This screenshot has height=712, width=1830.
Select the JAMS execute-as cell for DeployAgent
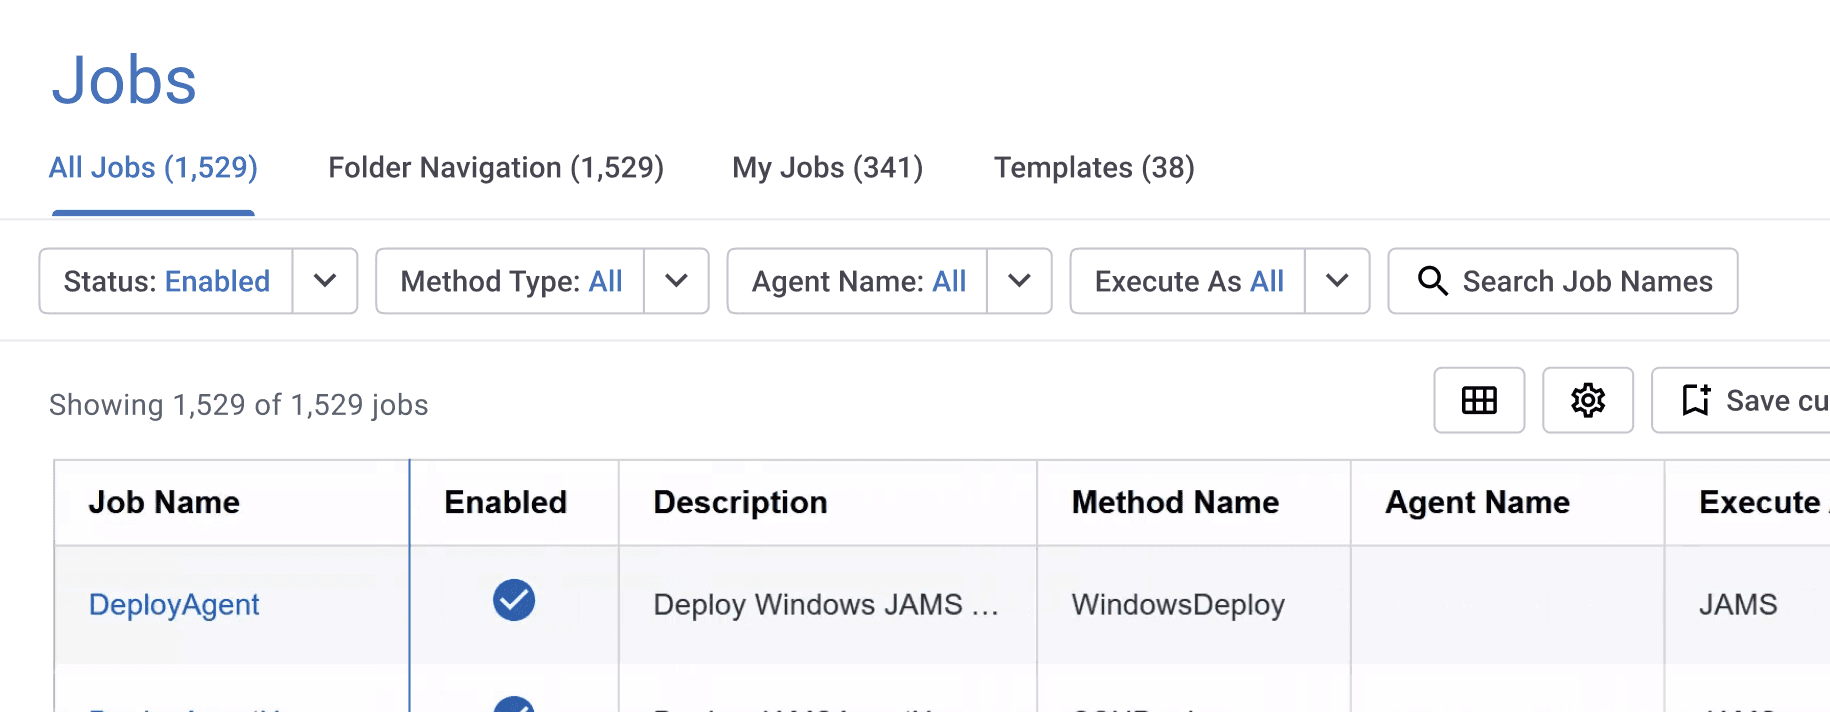(1747, 604)
